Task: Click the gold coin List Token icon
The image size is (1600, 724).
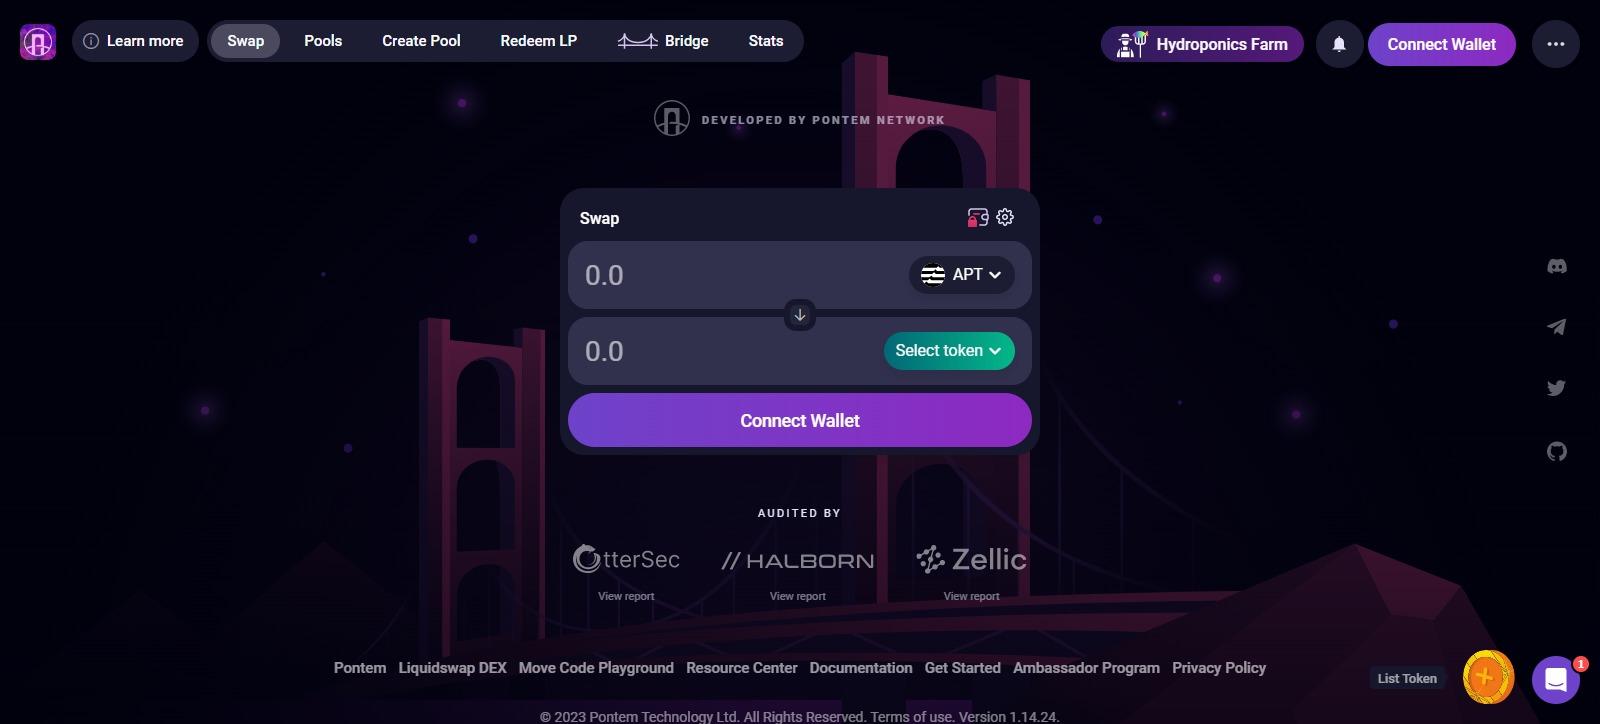Action: pos(1488,677)
